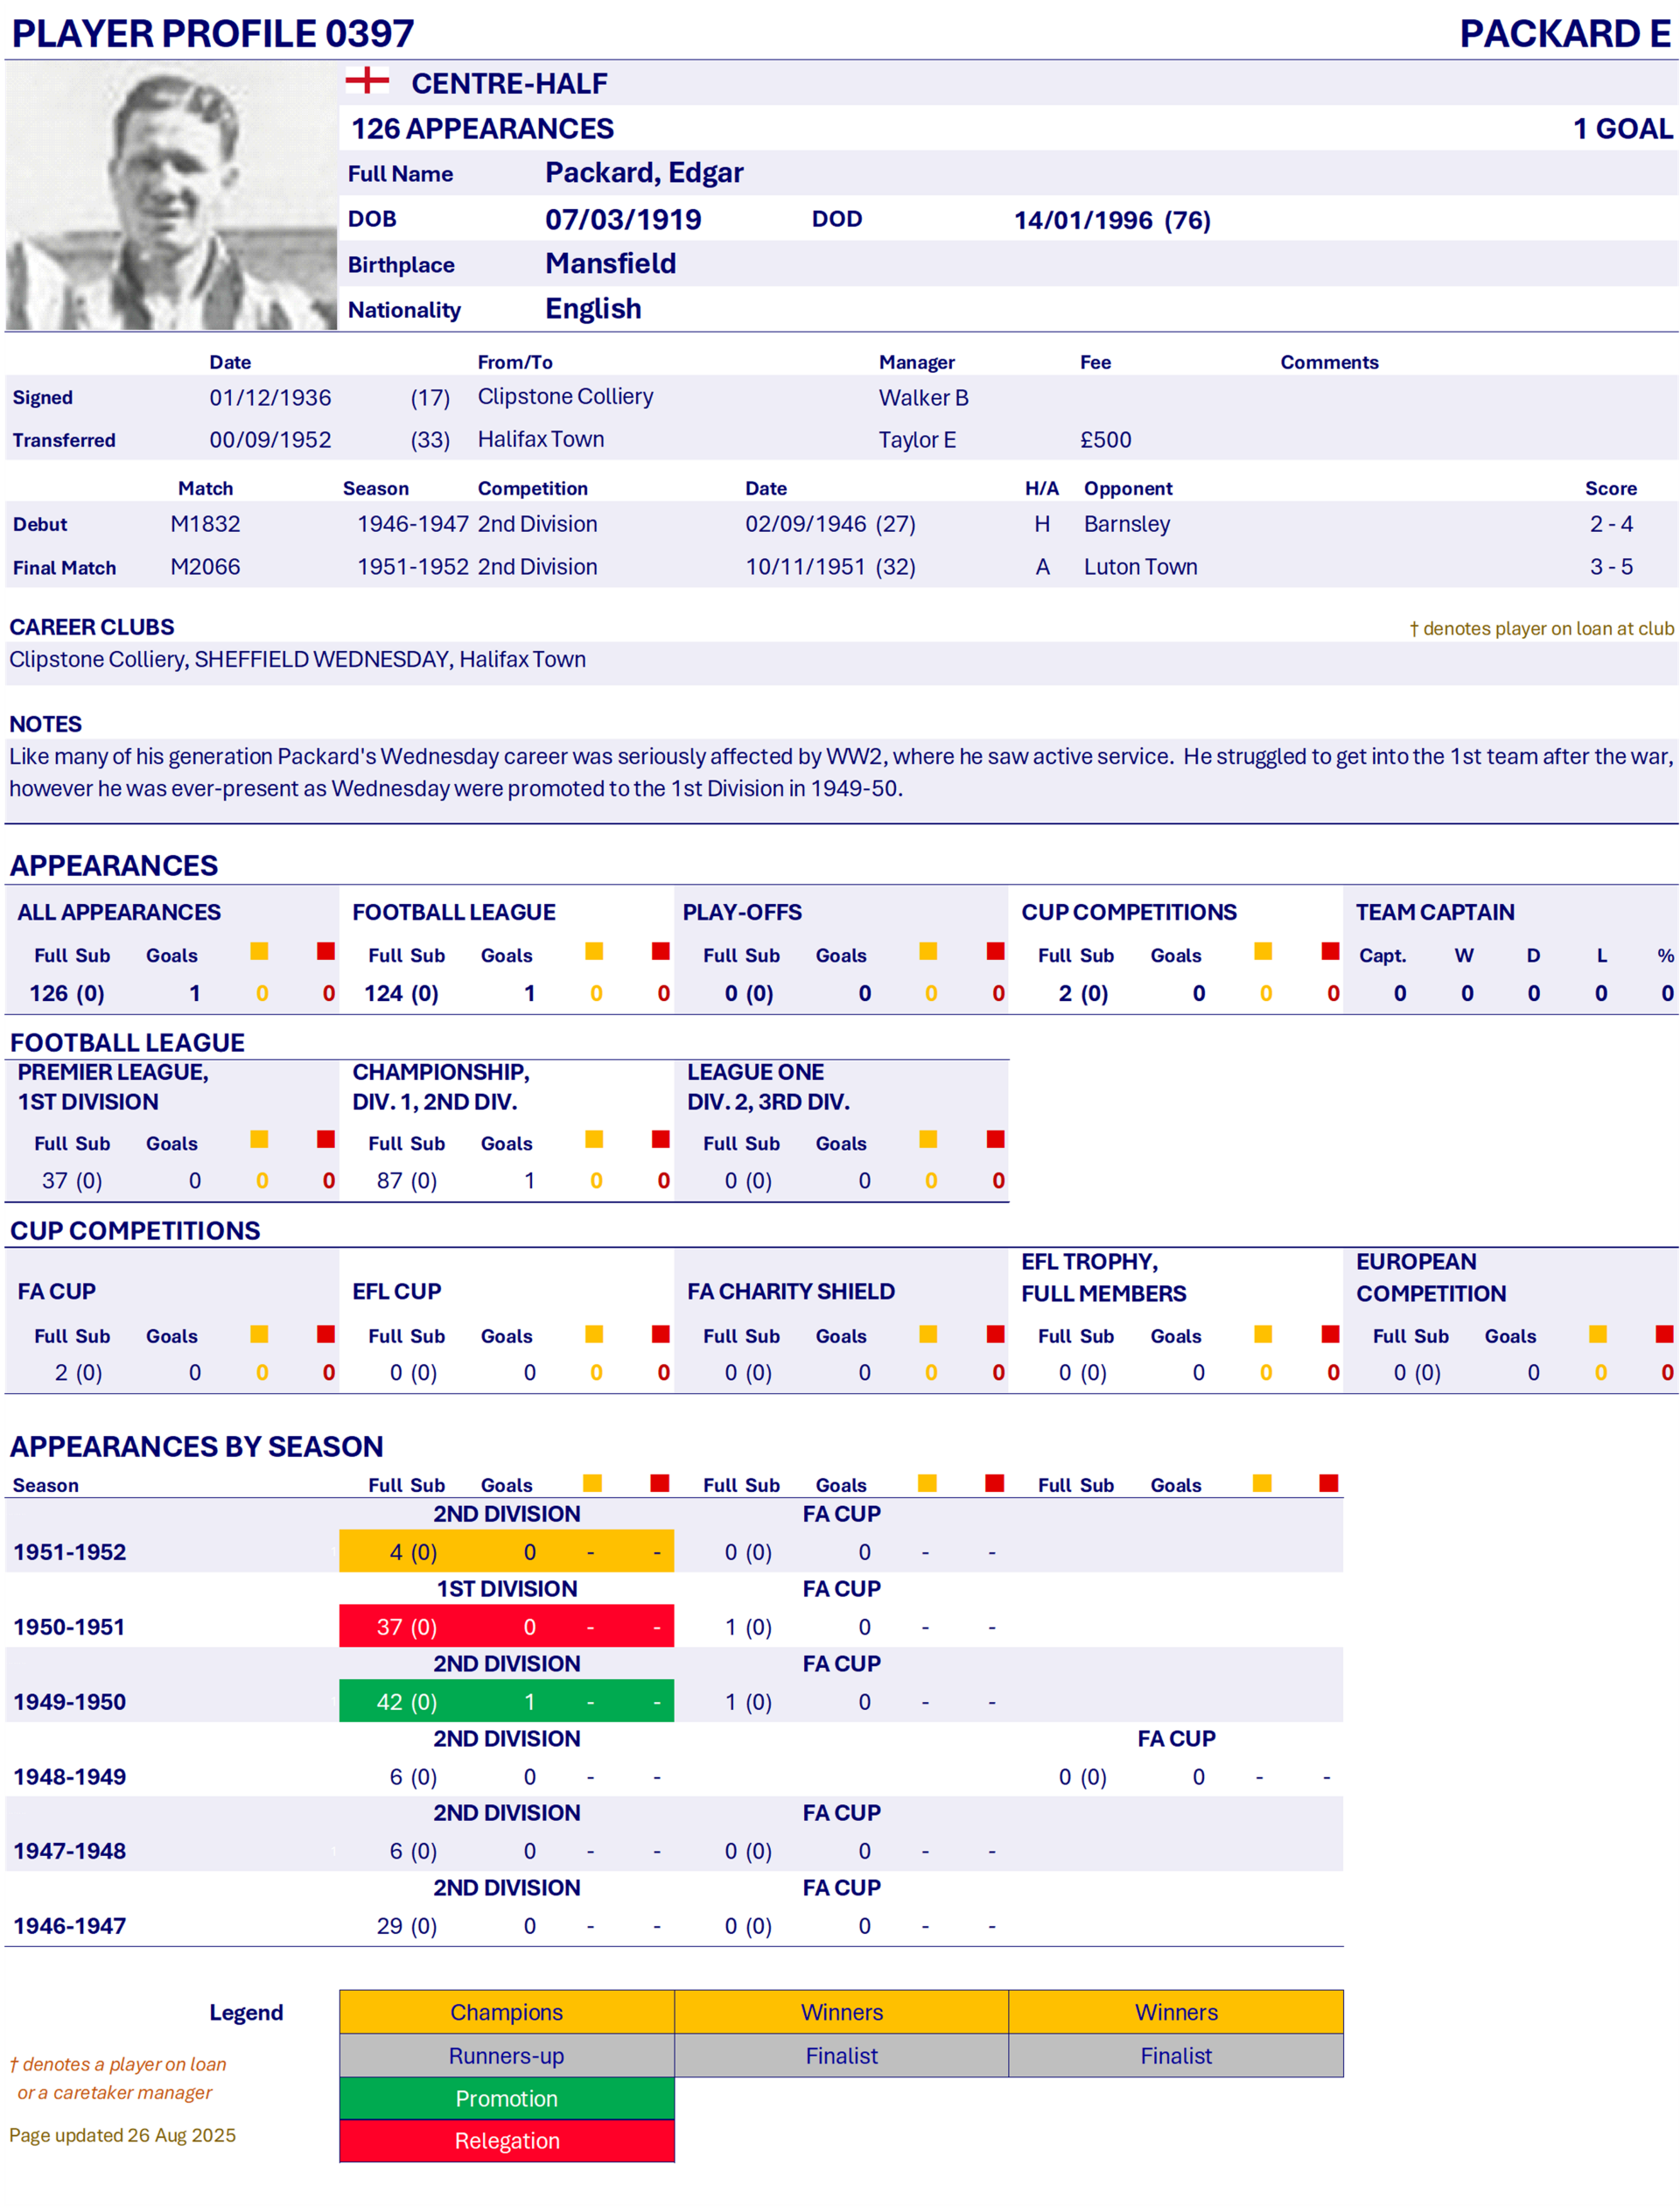Click red card icon under European Competition
This screenshot has width=1680, height=2206.
(1664, 1334)
